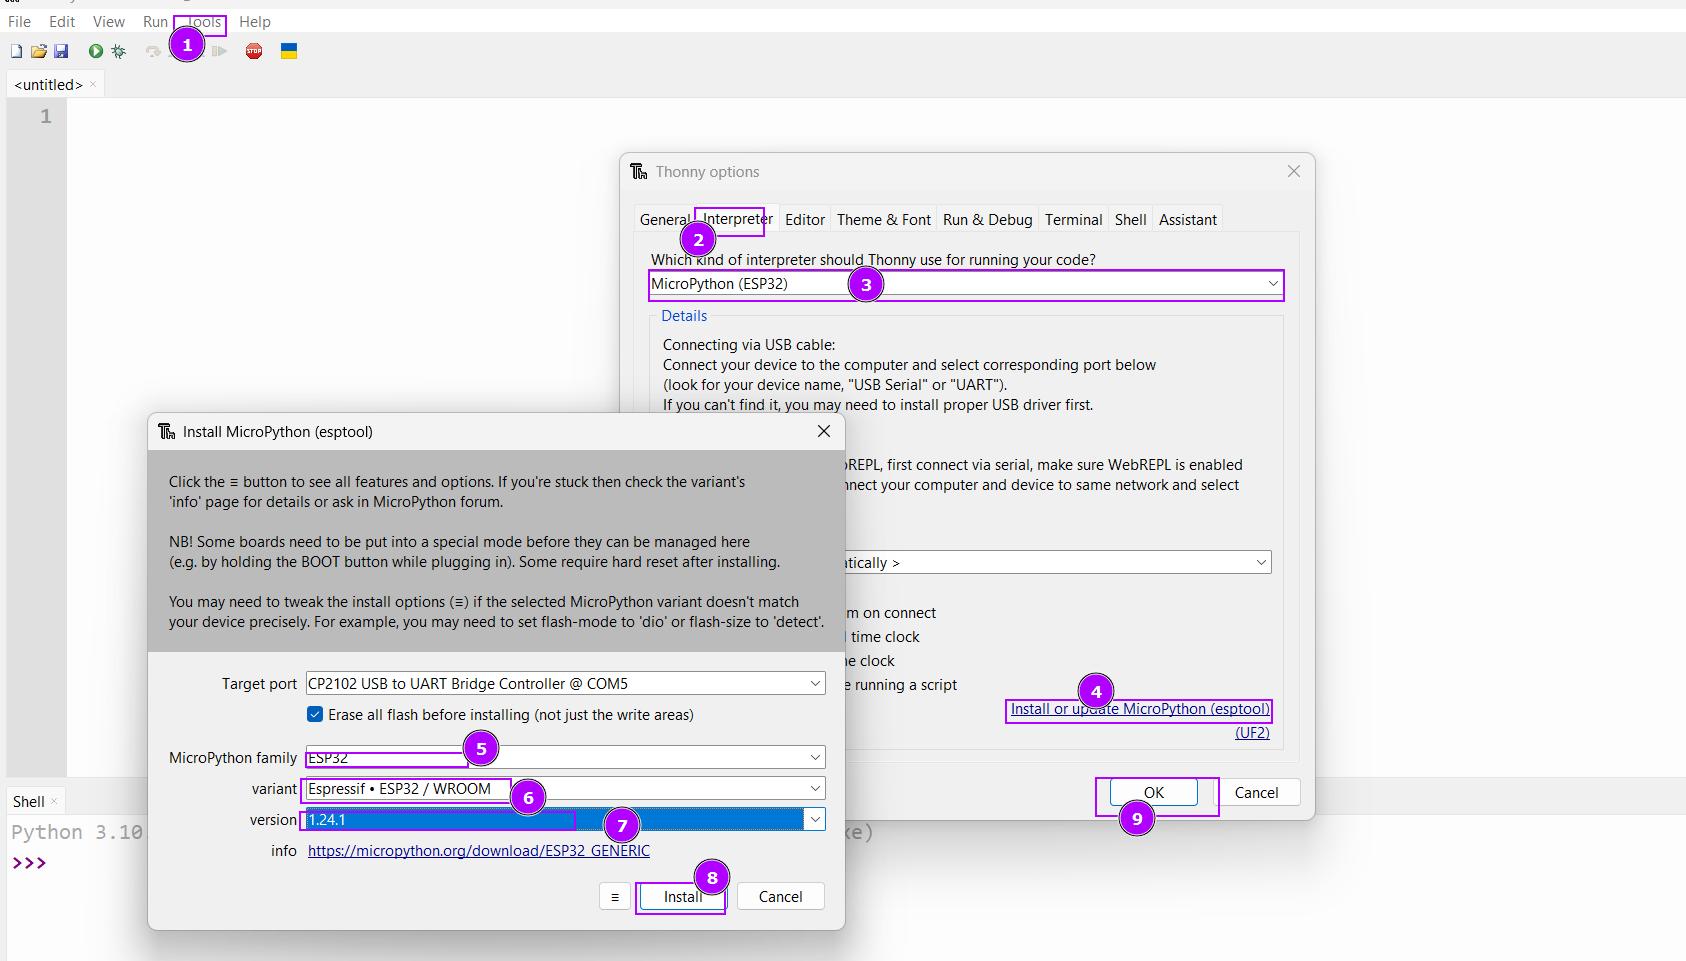
Task: Click the Ukraine flag icon
Action: click(x=289, y=51)
